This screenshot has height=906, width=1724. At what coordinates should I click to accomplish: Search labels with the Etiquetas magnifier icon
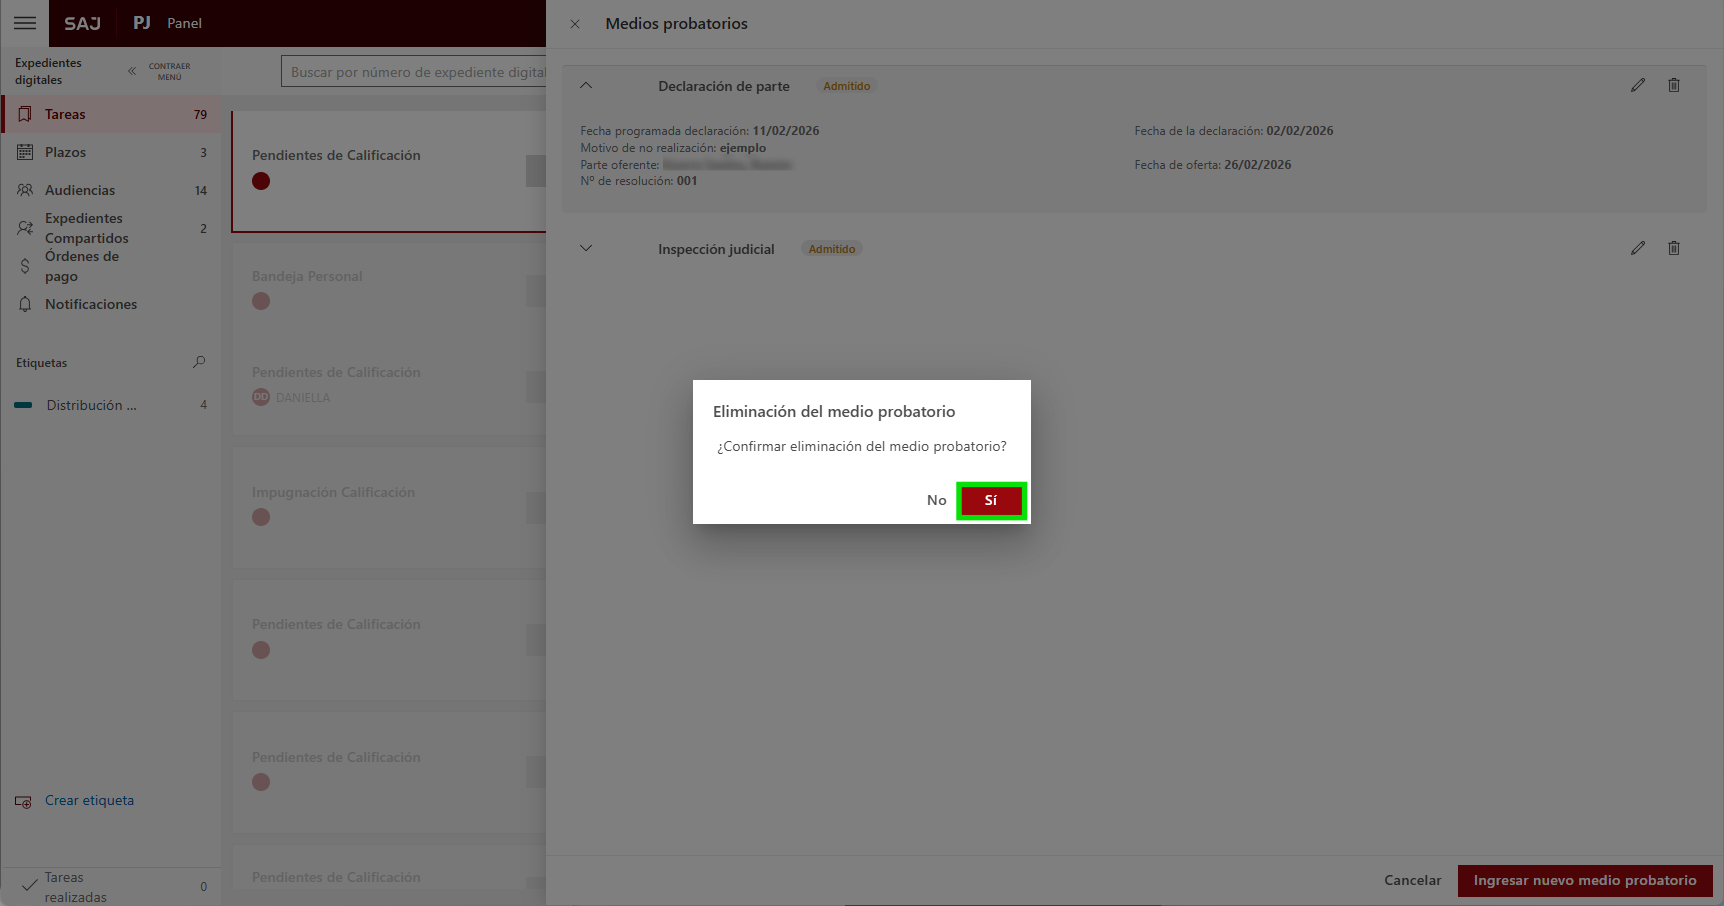tap(199, 362)
